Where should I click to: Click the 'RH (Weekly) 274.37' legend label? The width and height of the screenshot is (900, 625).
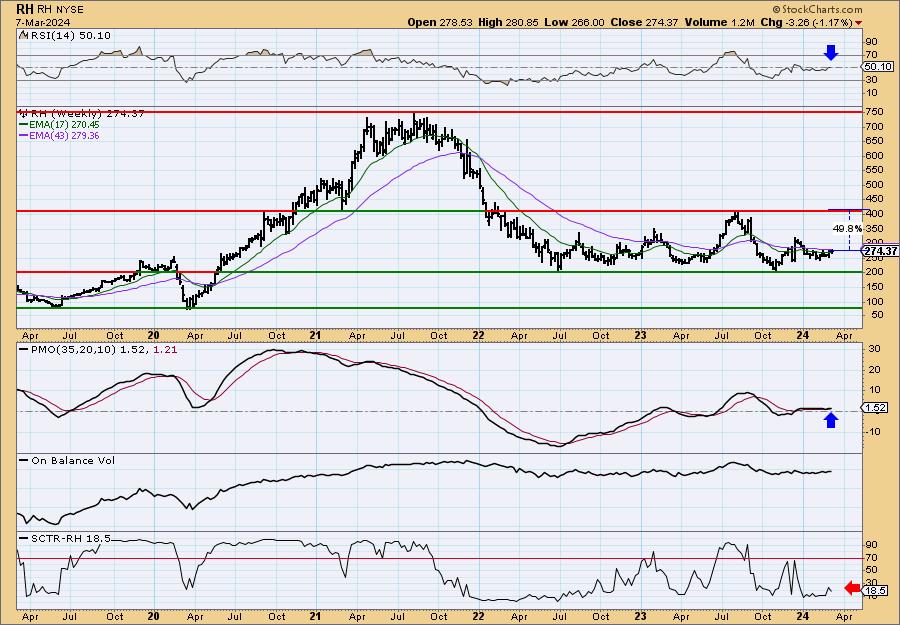[86, 114]
